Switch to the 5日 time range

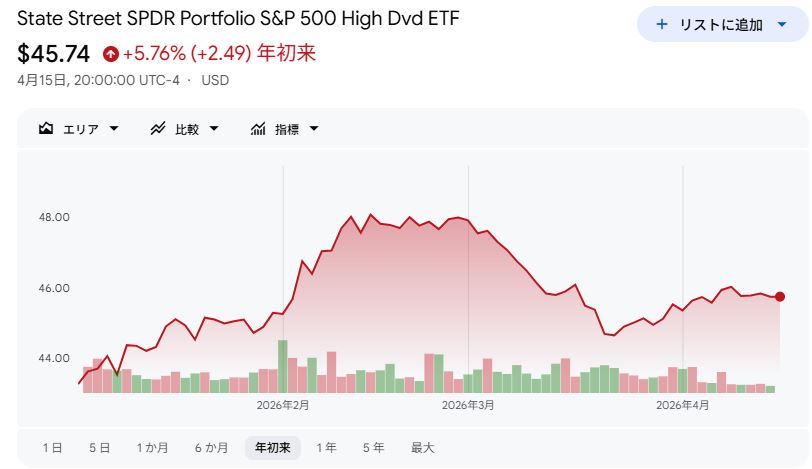click(x=99, y=448)
